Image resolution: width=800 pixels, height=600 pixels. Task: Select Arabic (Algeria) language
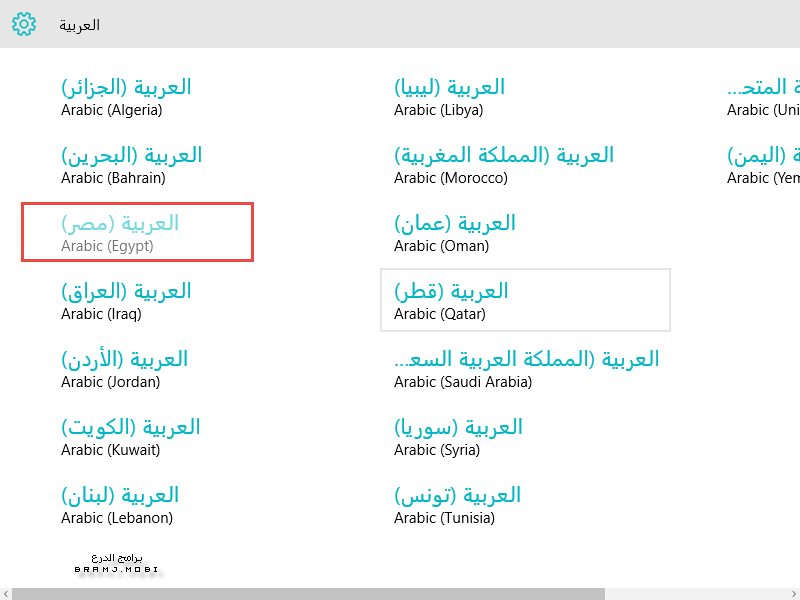126,97
